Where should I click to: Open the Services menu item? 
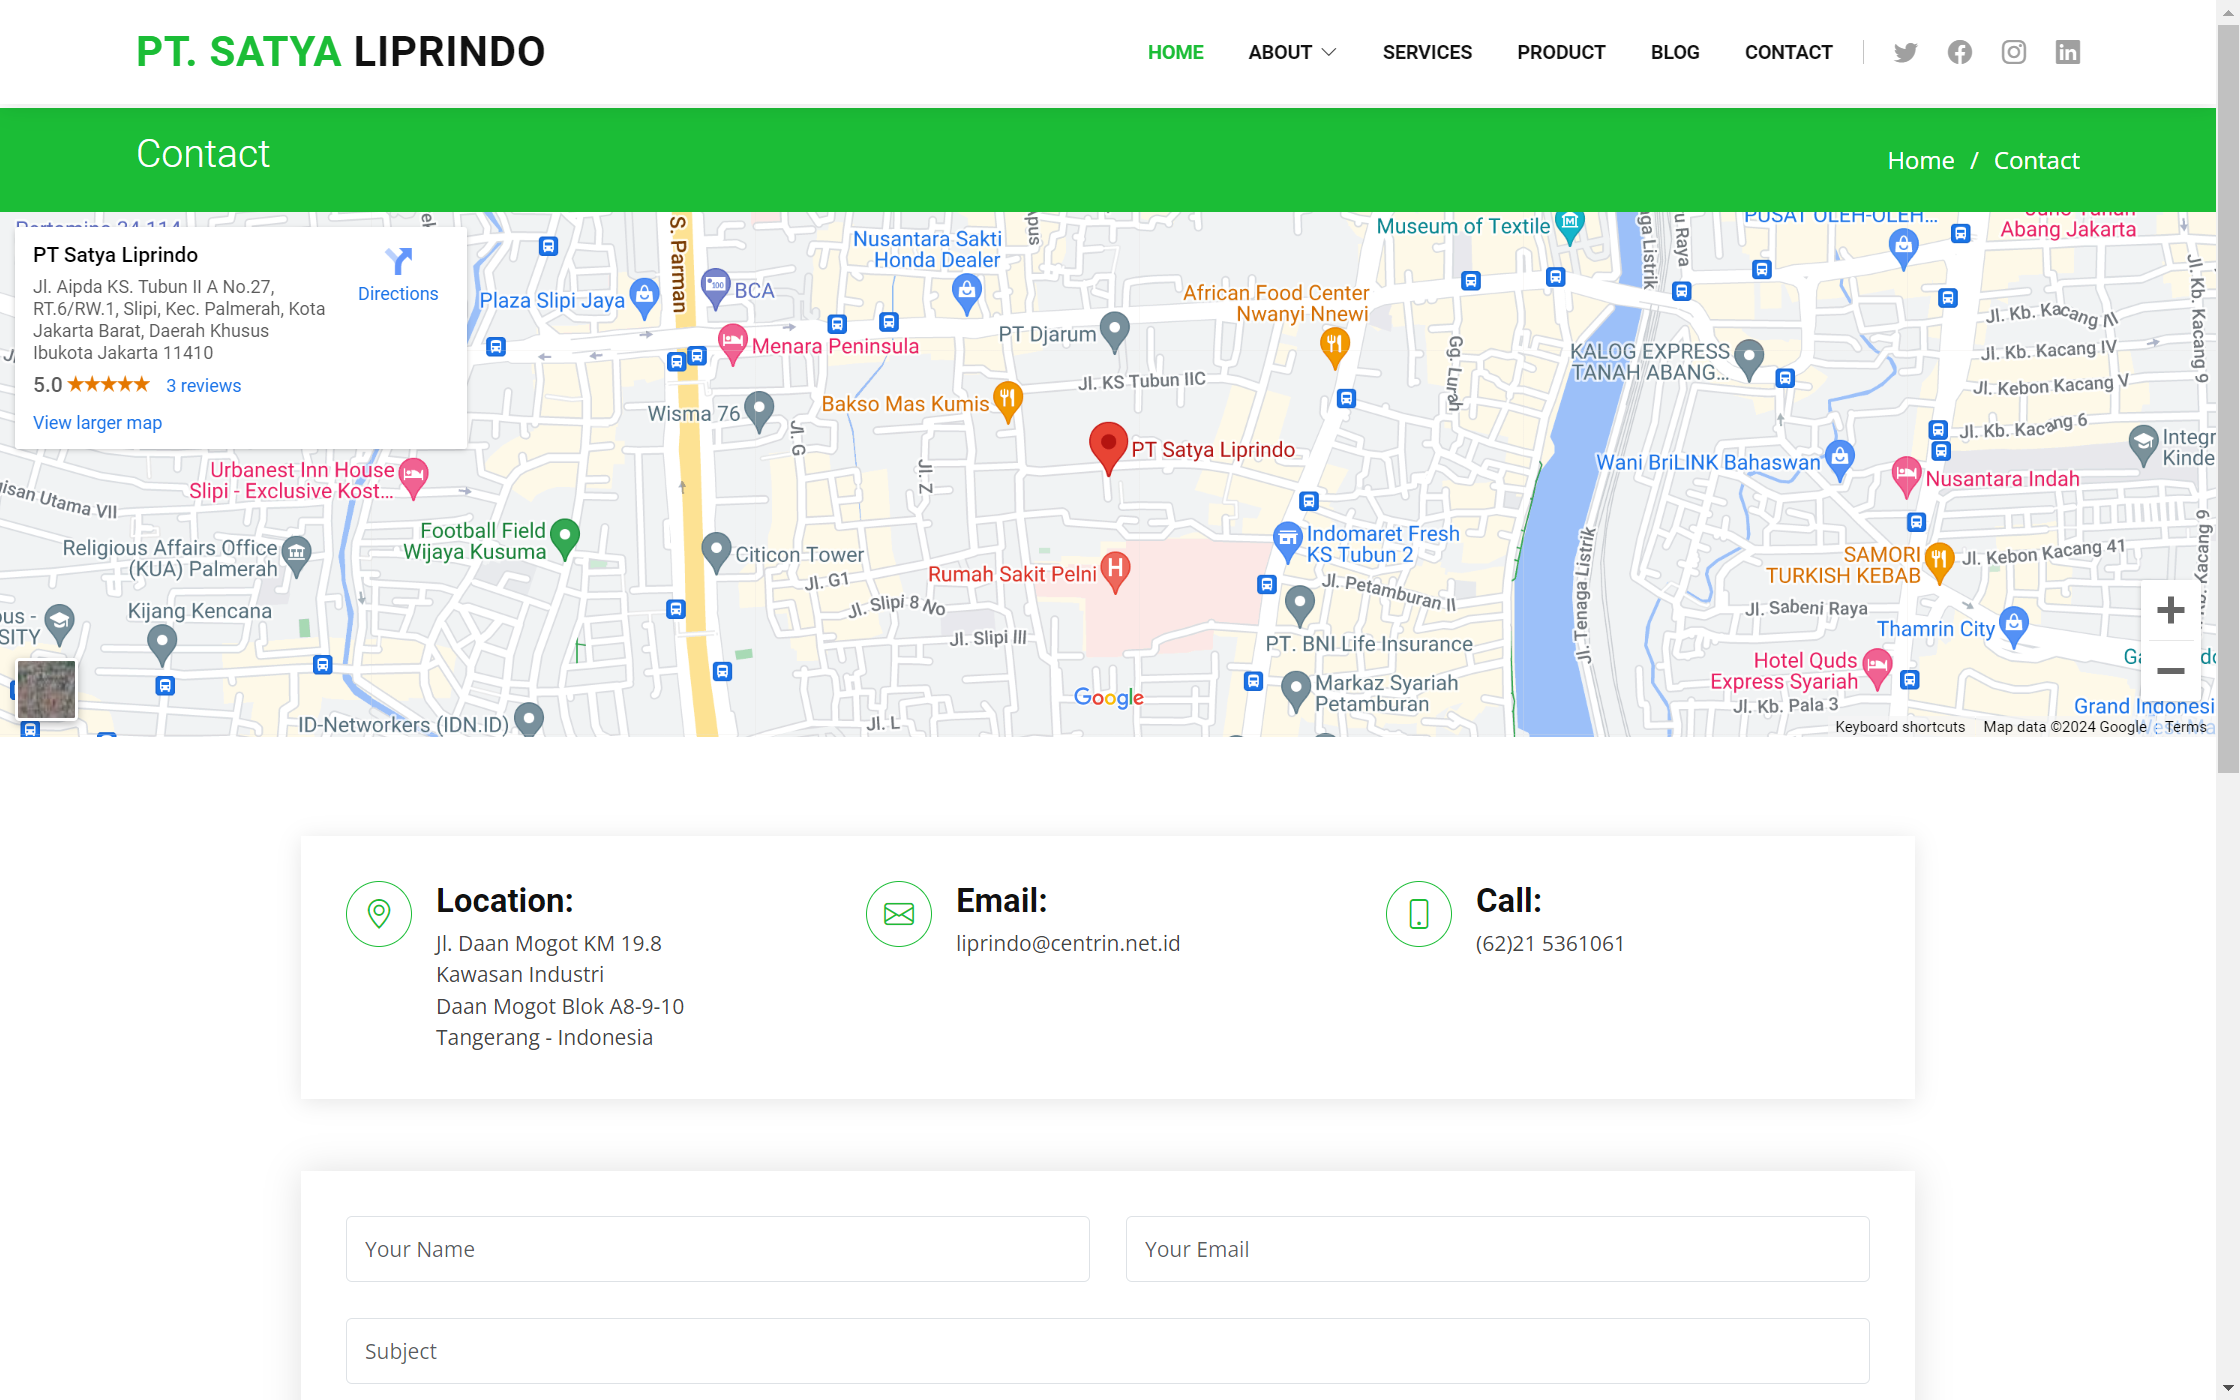click(1427, 52)
